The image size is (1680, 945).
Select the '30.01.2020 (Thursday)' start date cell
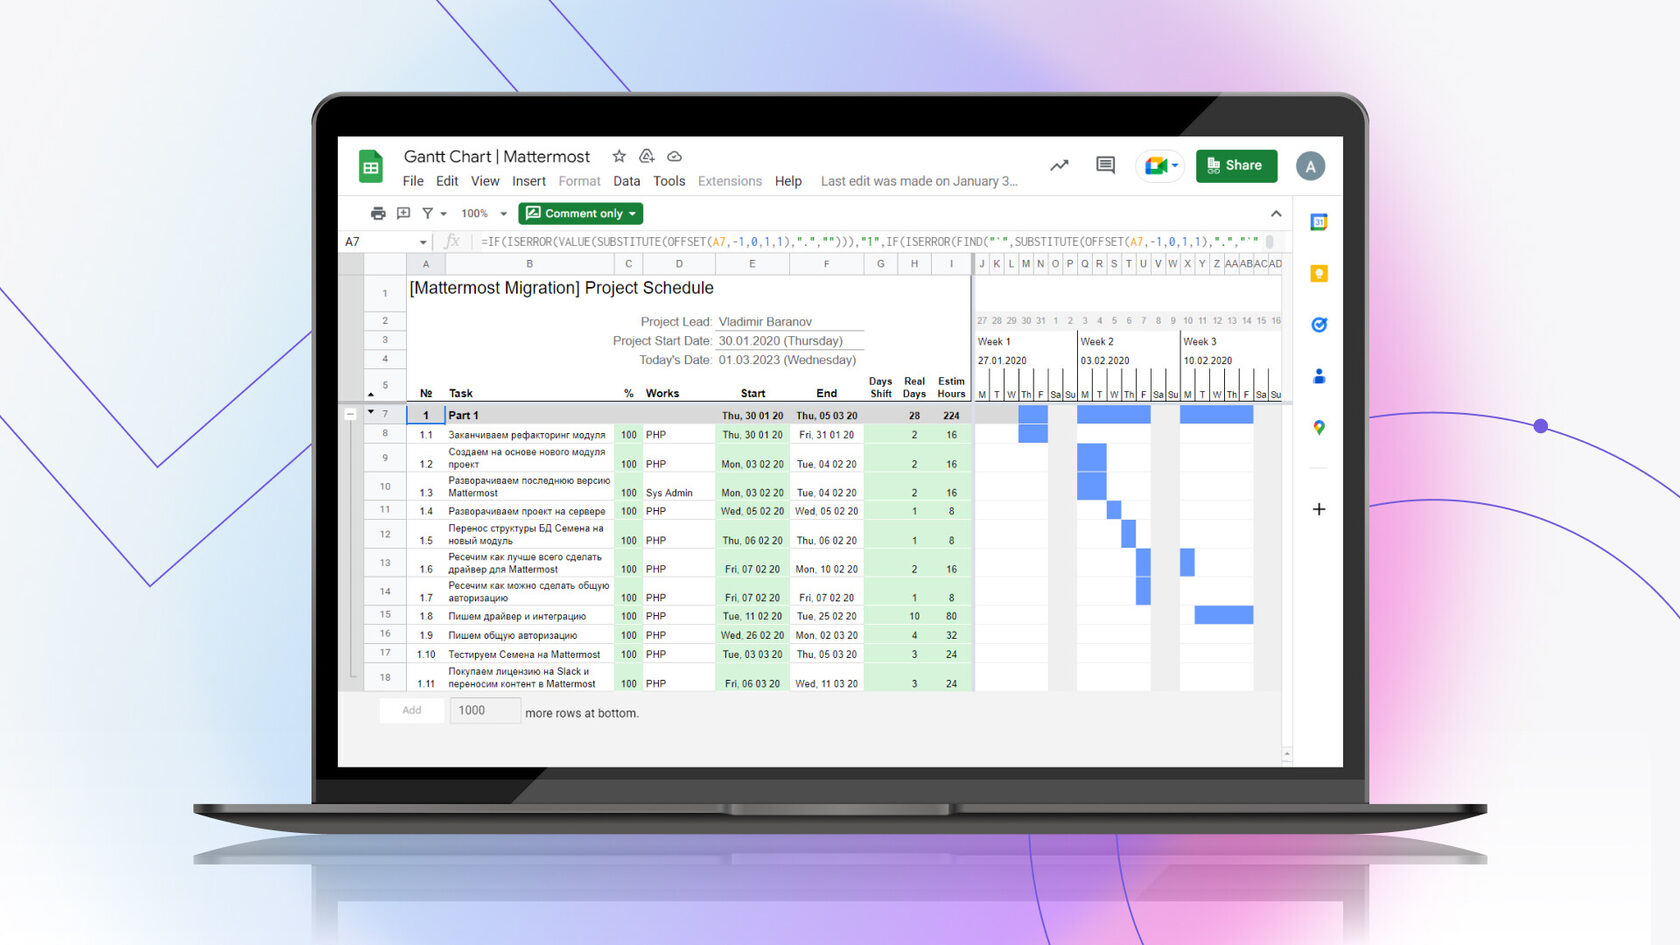[789, 341]
